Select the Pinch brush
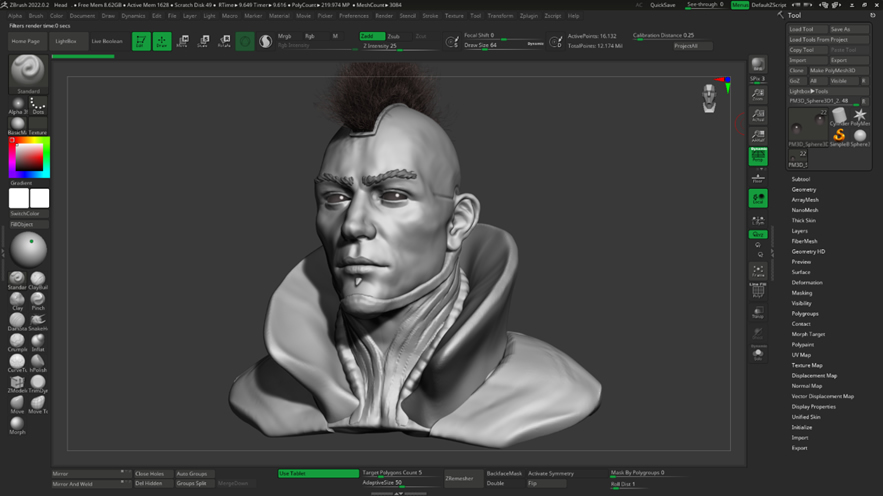The image size is (883, 496). pyautogui.click(x=38, y=301)
